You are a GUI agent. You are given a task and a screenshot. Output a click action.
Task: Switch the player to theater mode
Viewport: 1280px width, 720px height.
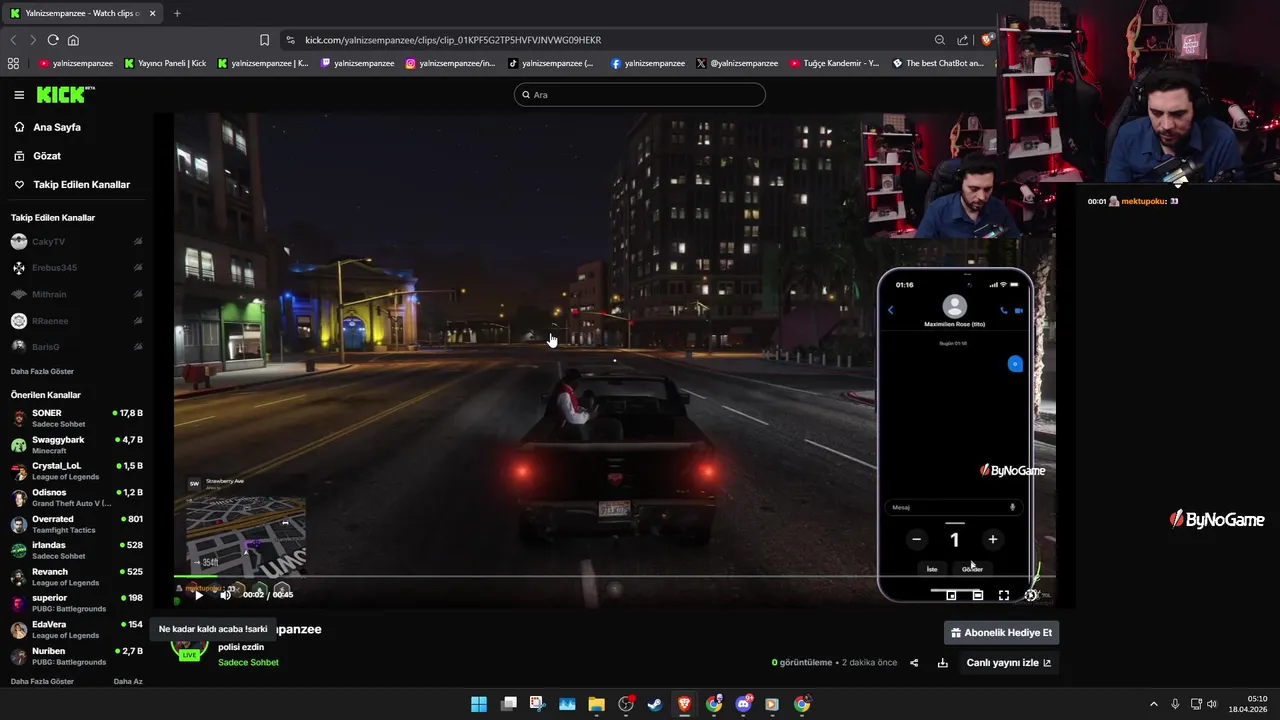click(x=977, y=595)
